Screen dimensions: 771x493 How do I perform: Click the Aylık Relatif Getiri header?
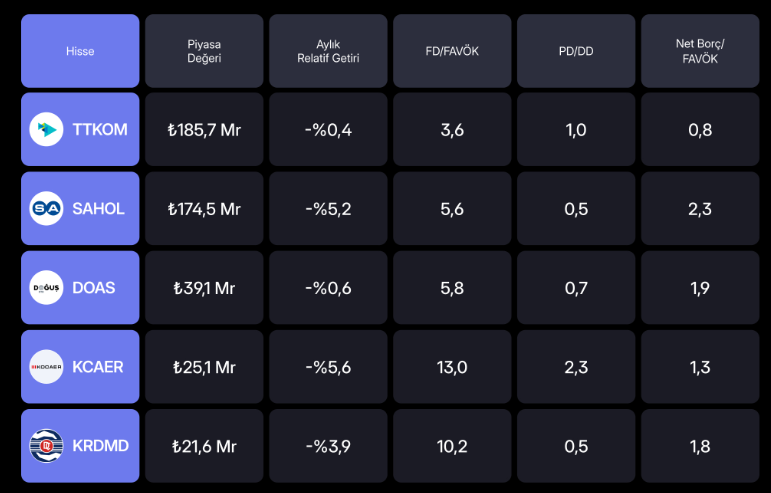328,51
